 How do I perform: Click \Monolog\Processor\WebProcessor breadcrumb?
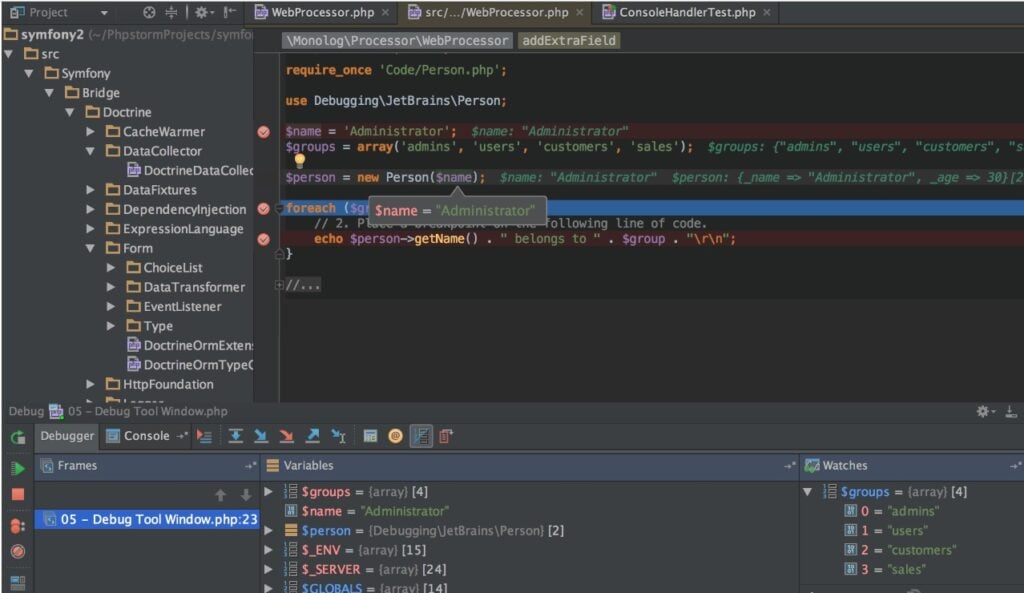click(396, 40)
